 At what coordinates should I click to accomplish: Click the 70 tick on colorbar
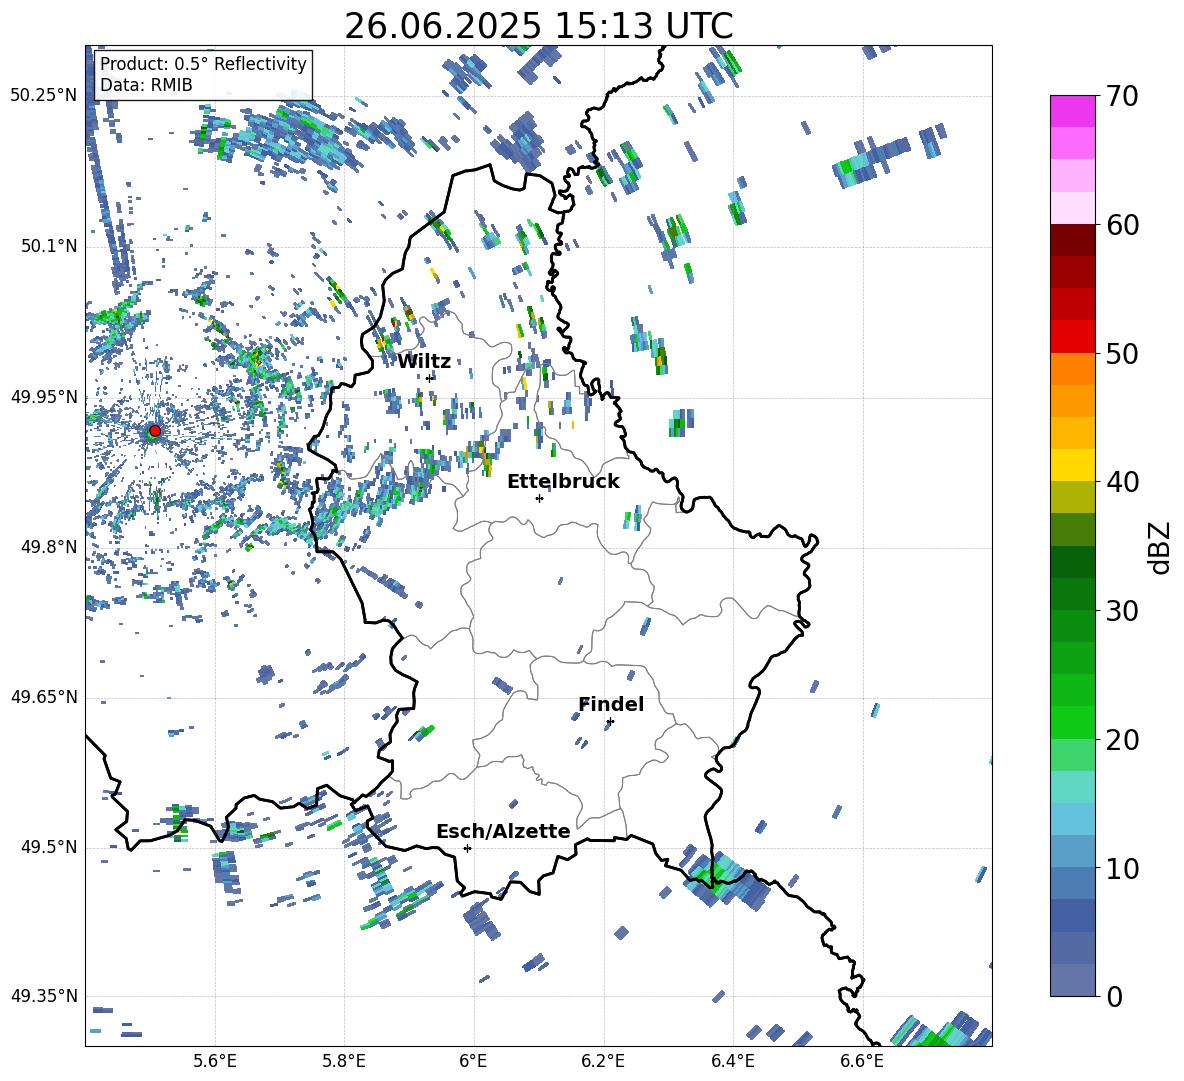point(1122,96)
